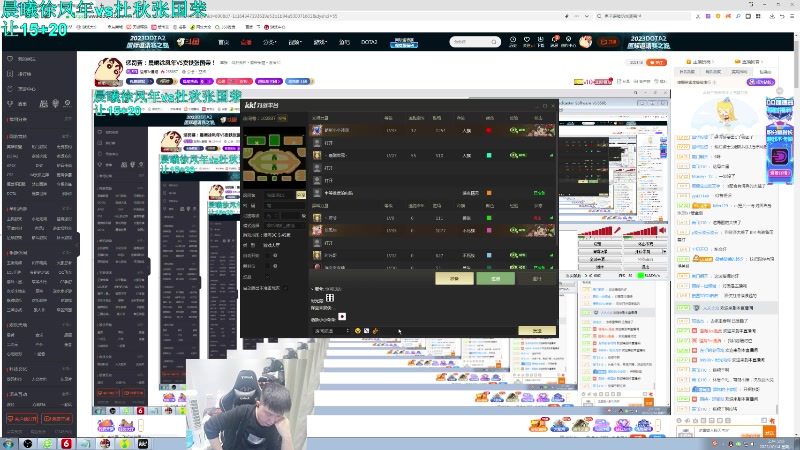800x450 pixels.
Task: Uncheck the third checked box in left panel
Action: point(268,277)
